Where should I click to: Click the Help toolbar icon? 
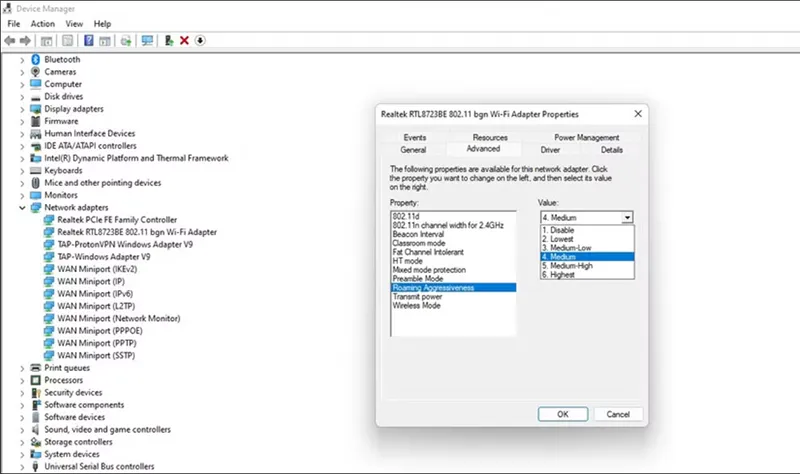click(88, 41)
